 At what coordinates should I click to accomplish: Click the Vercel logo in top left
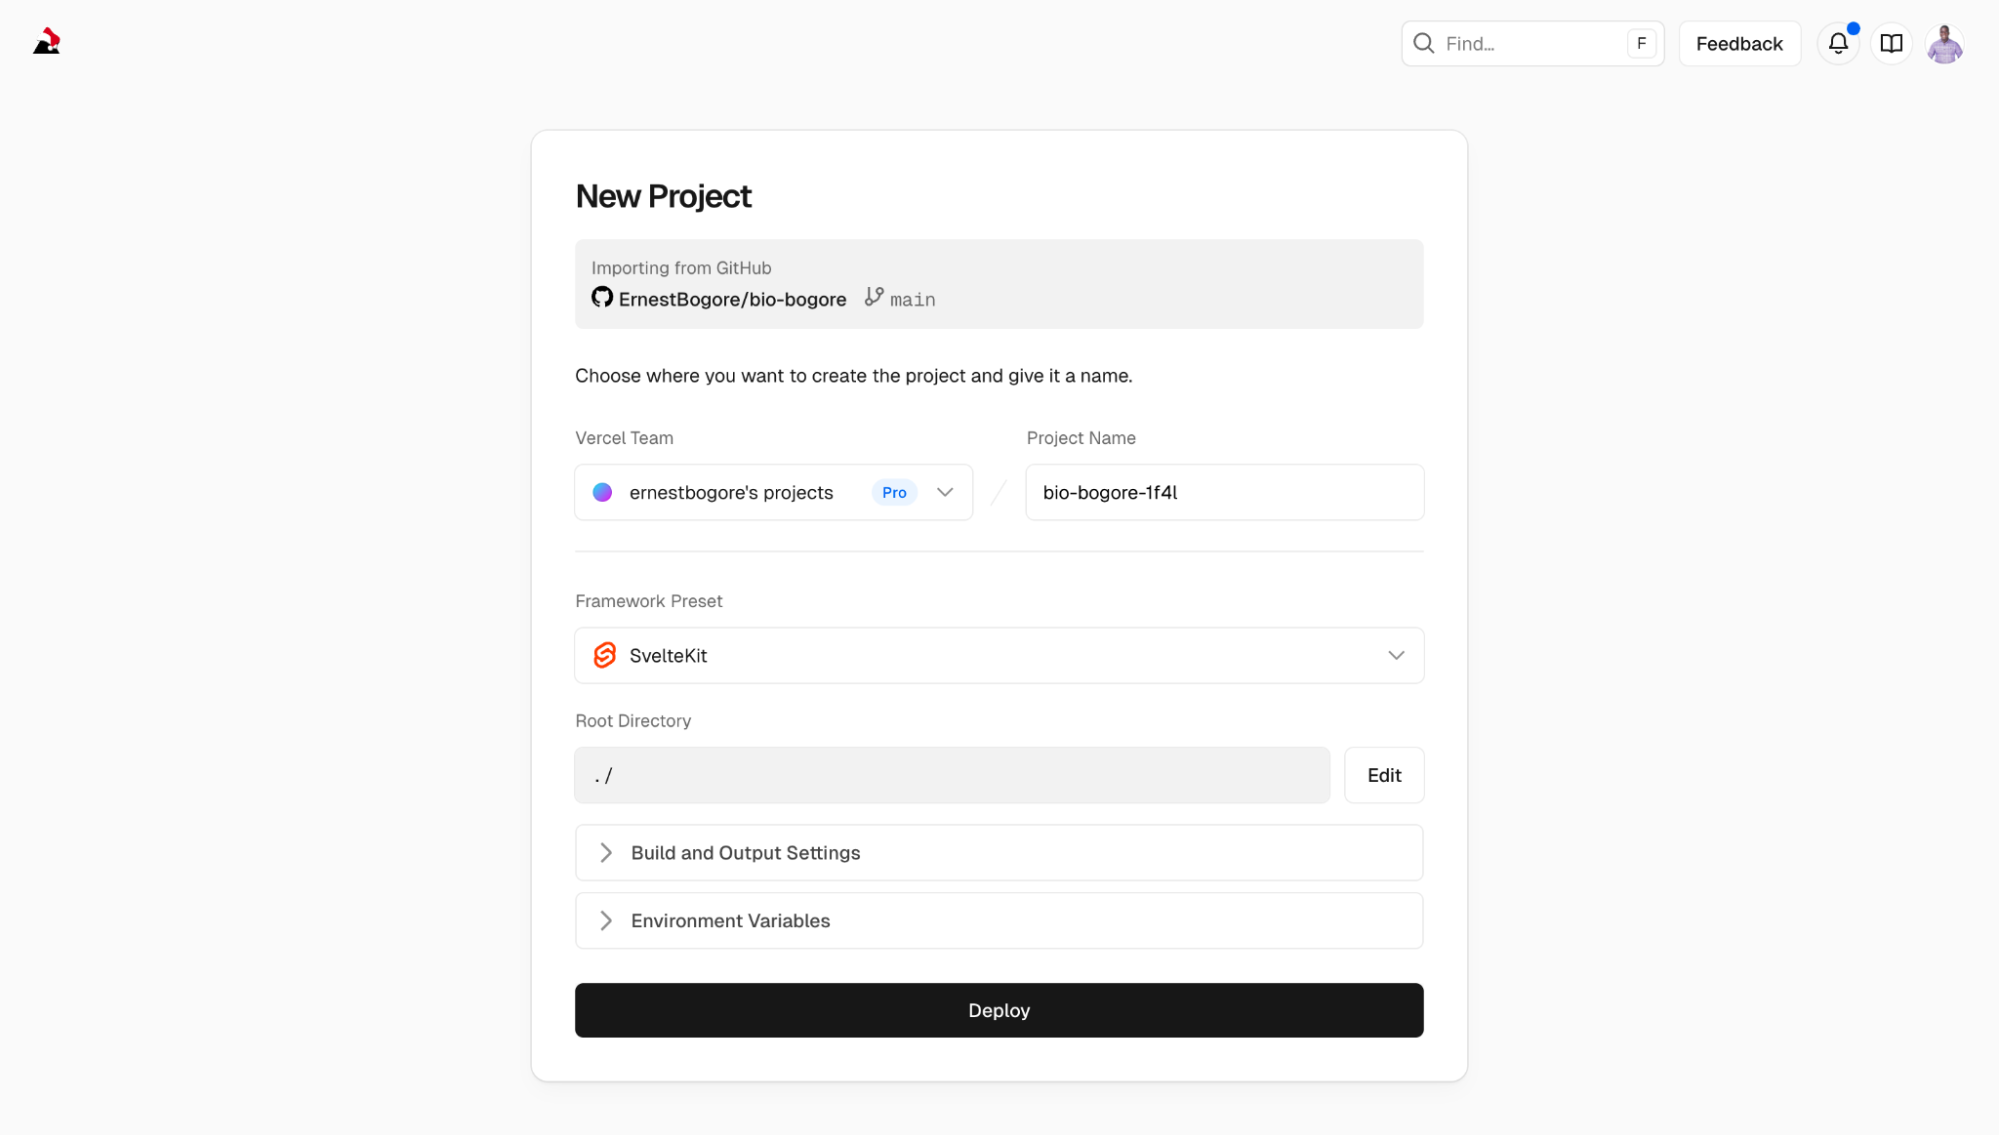pos(47,42)
